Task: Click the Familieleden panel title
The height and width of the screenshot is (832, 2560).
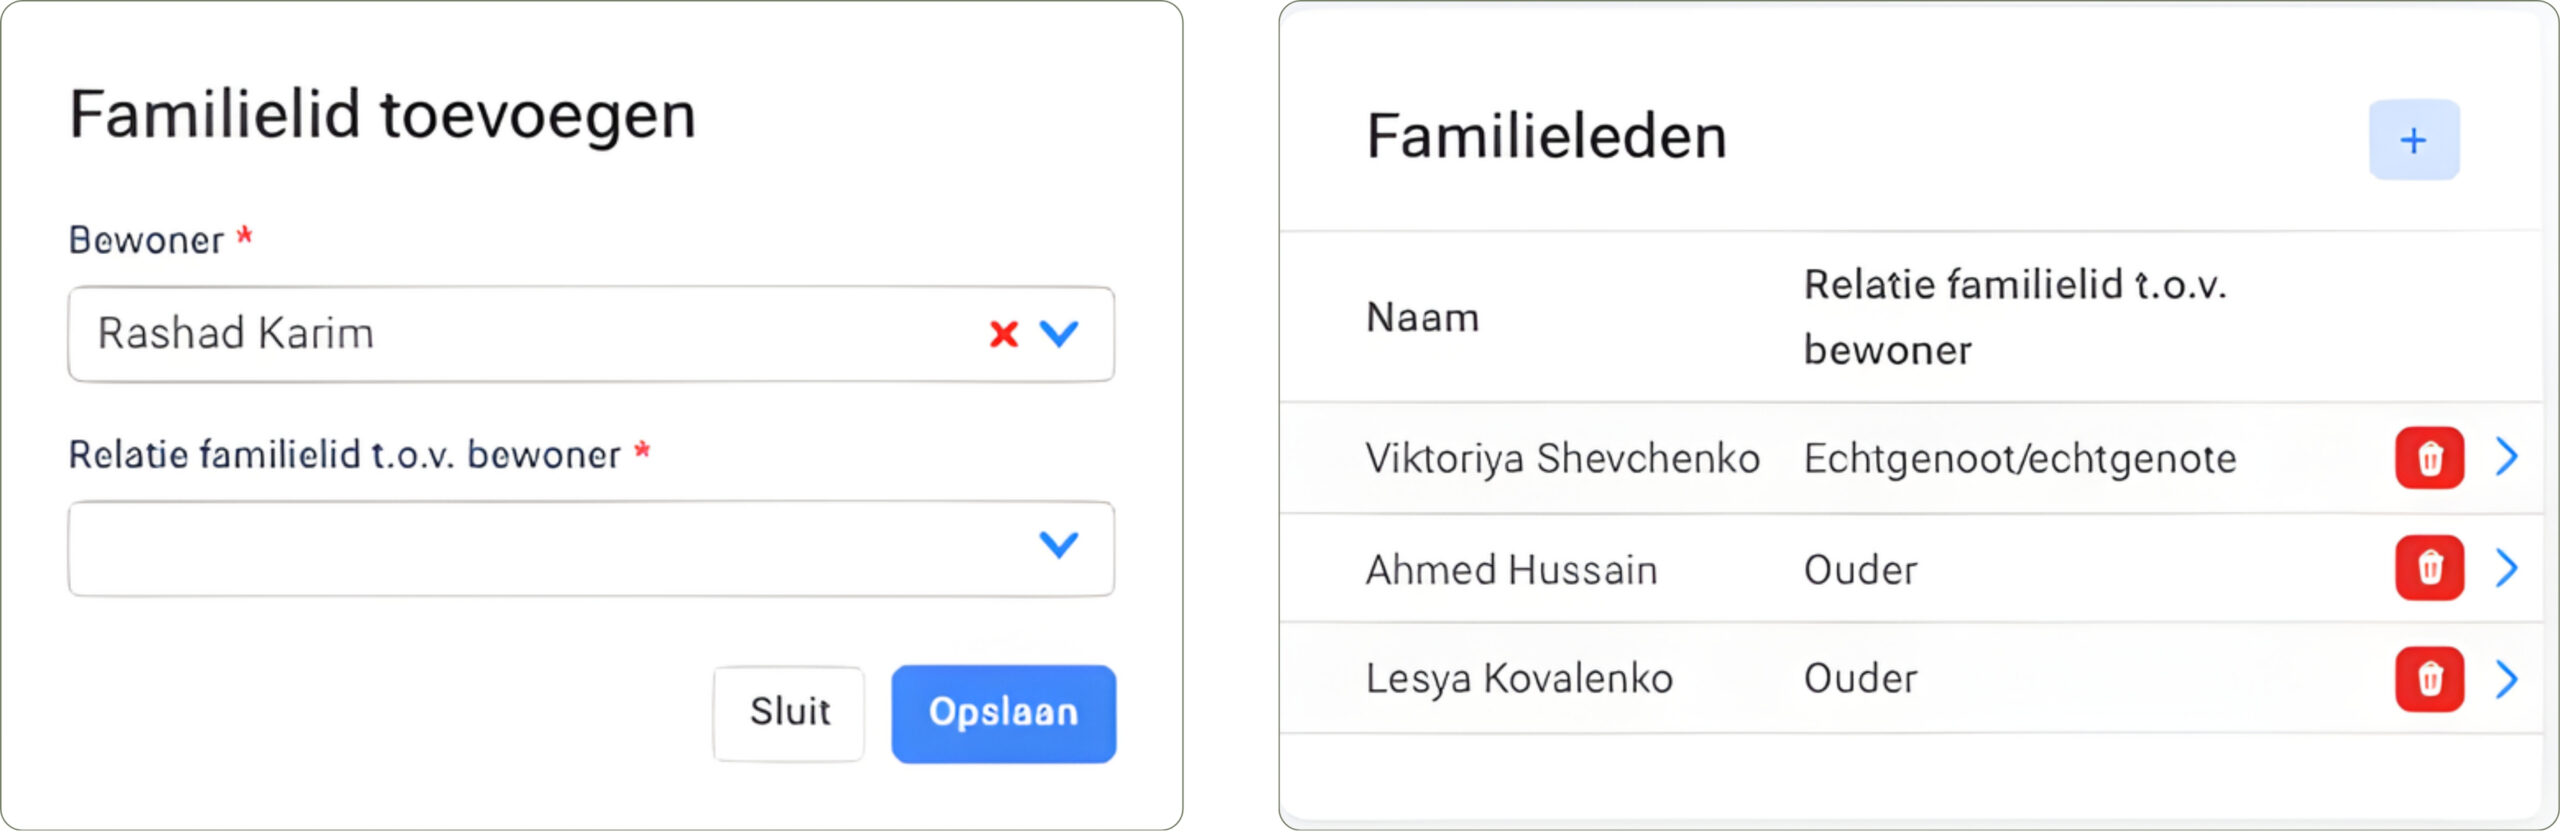Action: pos(1546,135)
